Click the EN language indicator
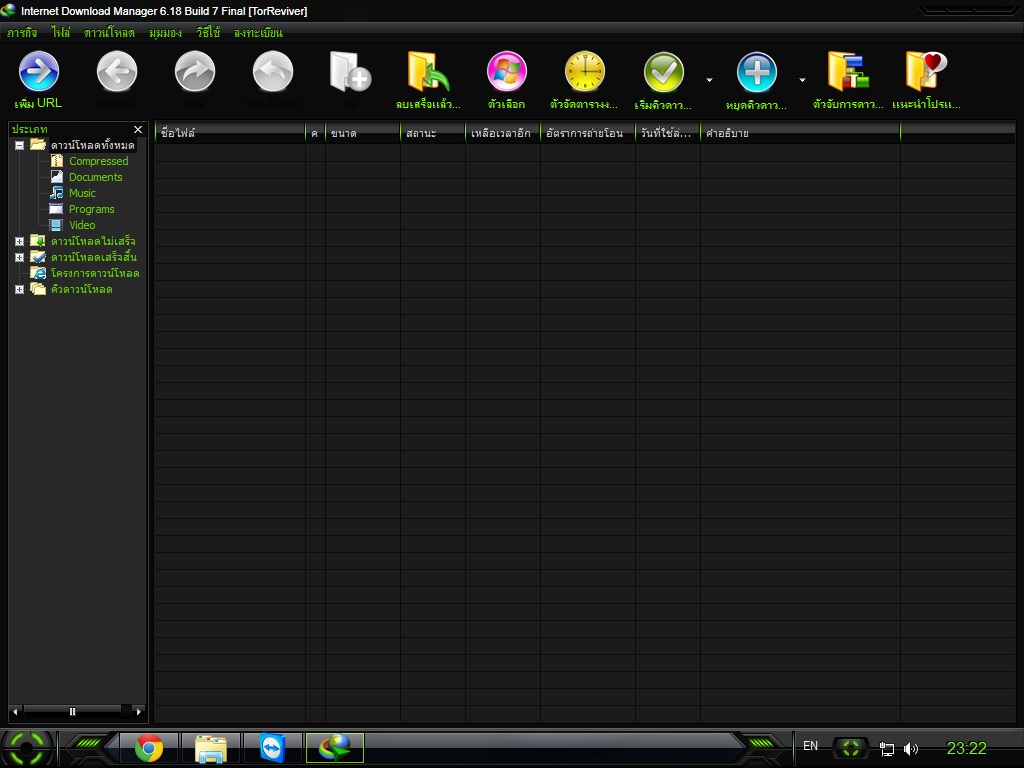Image resolution: width=1024 pixels, height=768 pixels. [810, 746]
